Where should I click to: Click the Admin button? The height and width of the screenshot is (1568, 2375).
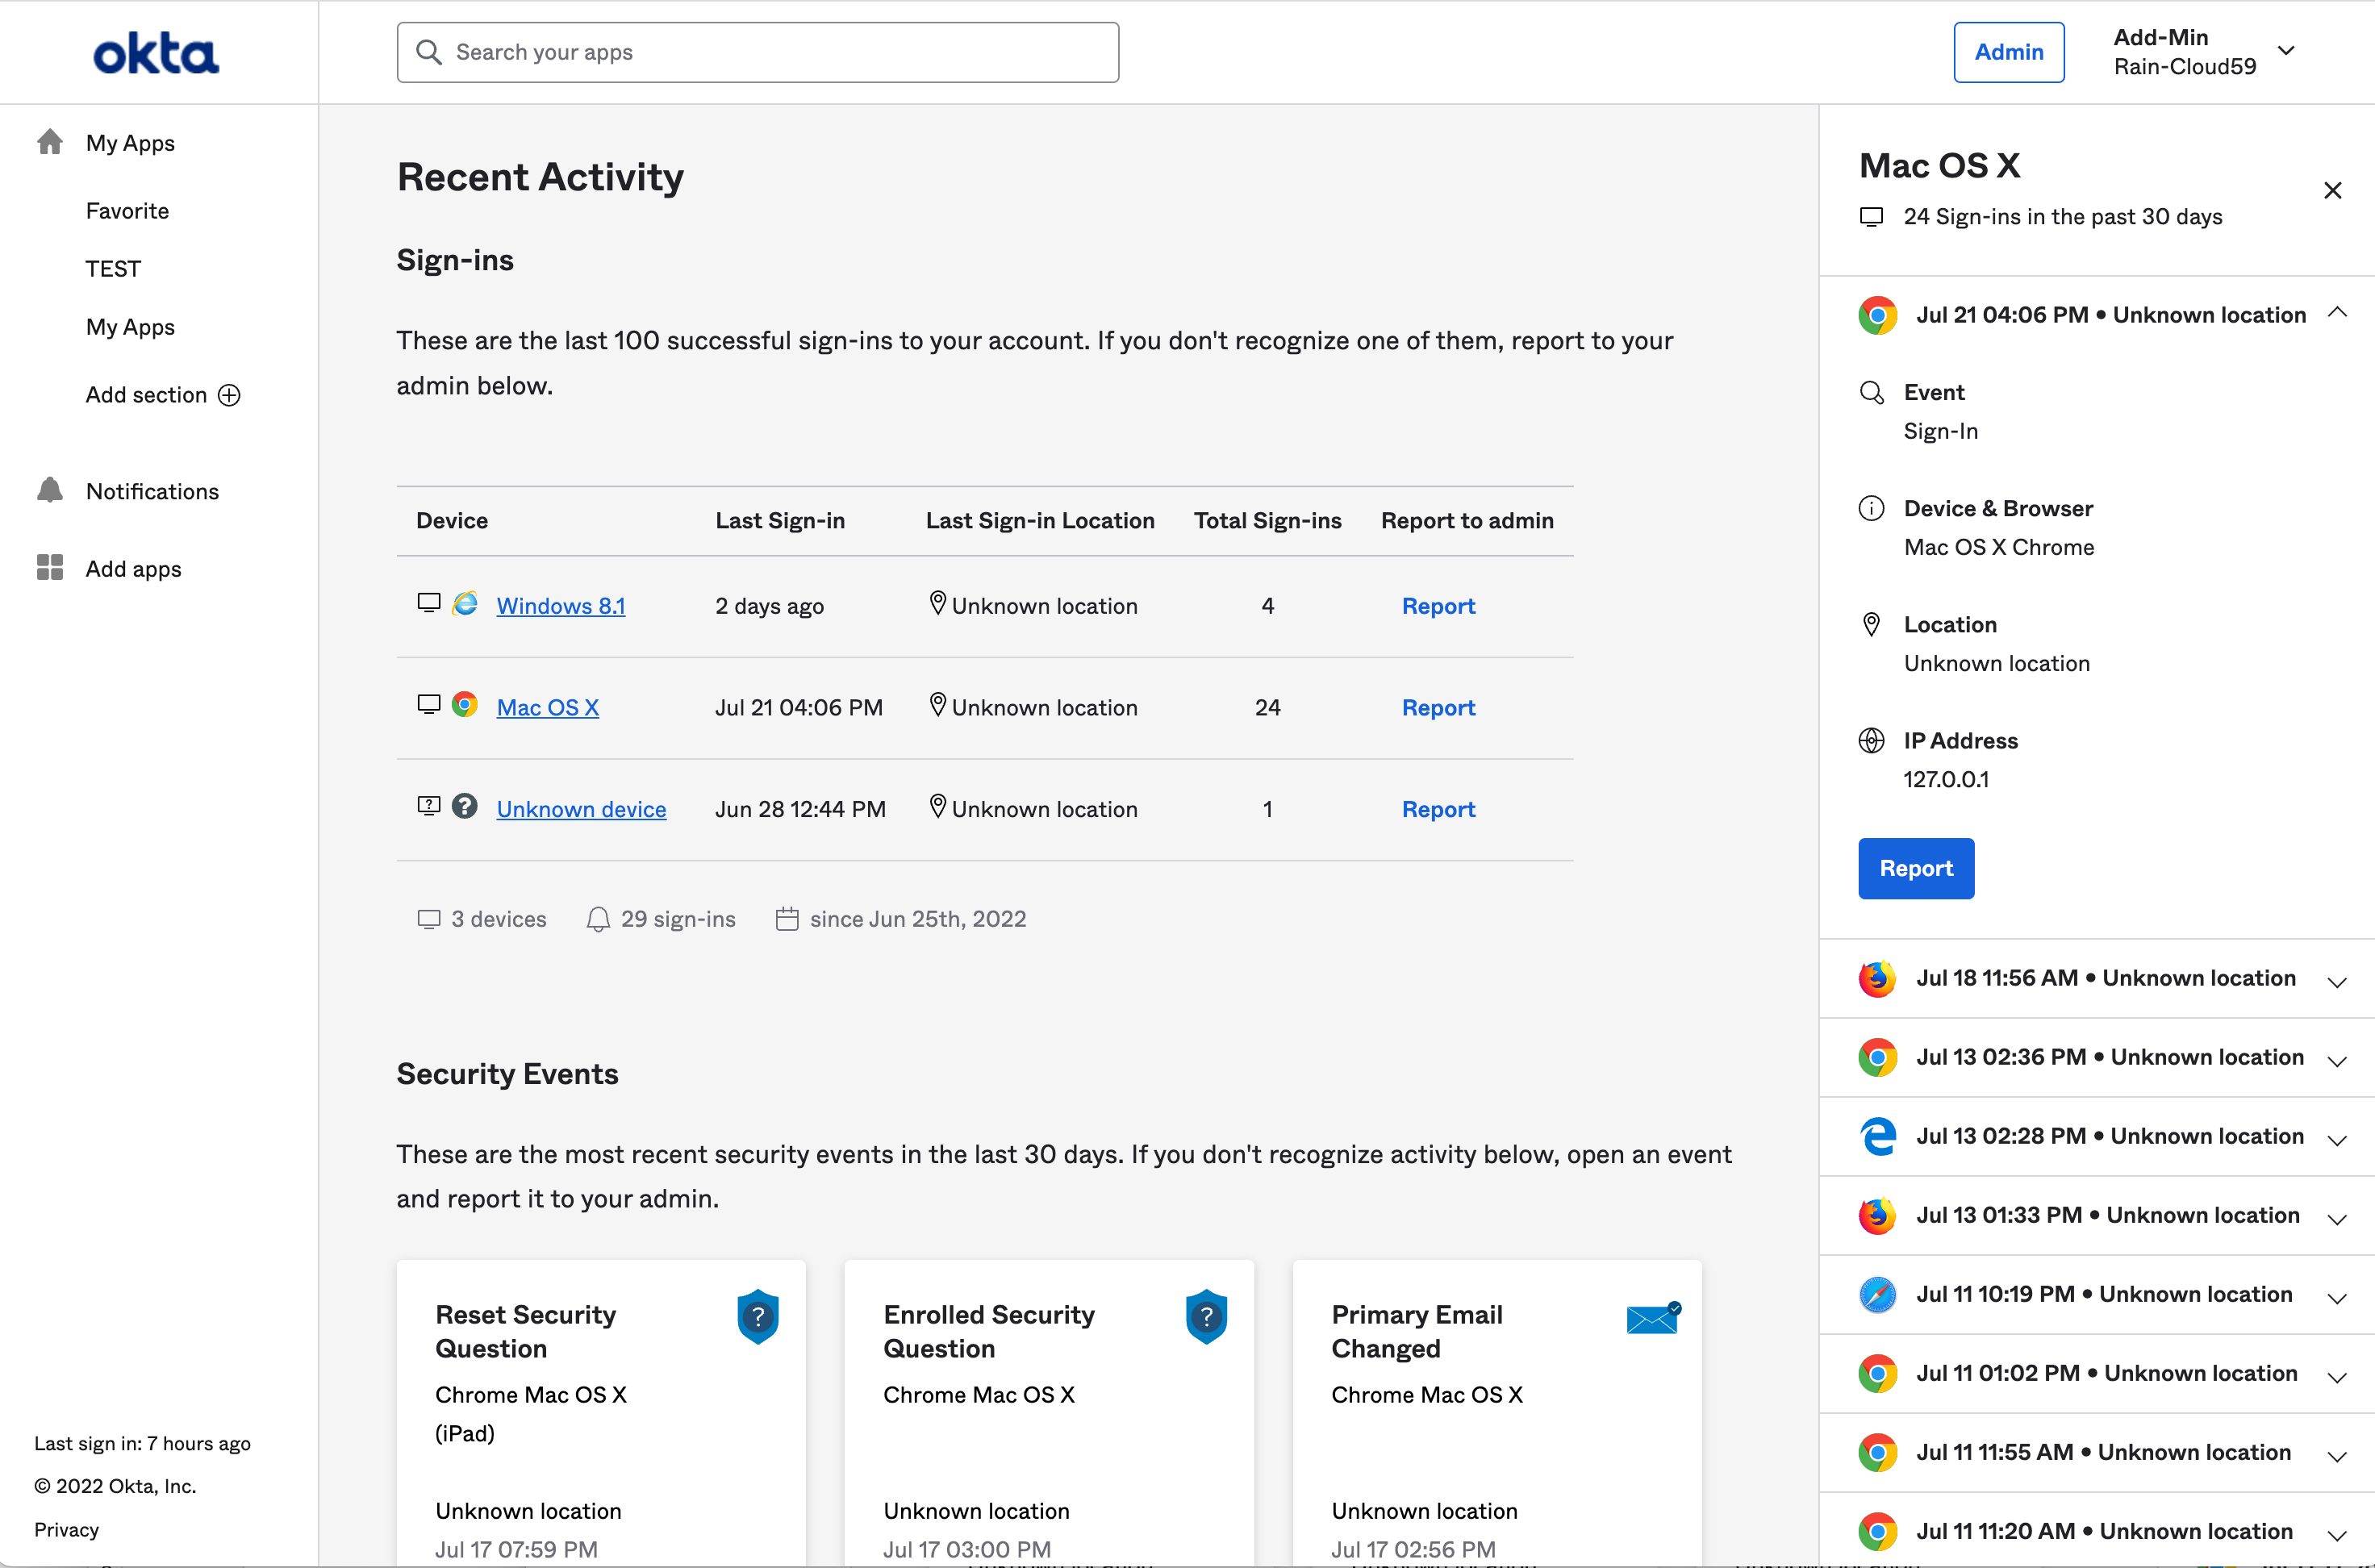[x=2008, y=52]
